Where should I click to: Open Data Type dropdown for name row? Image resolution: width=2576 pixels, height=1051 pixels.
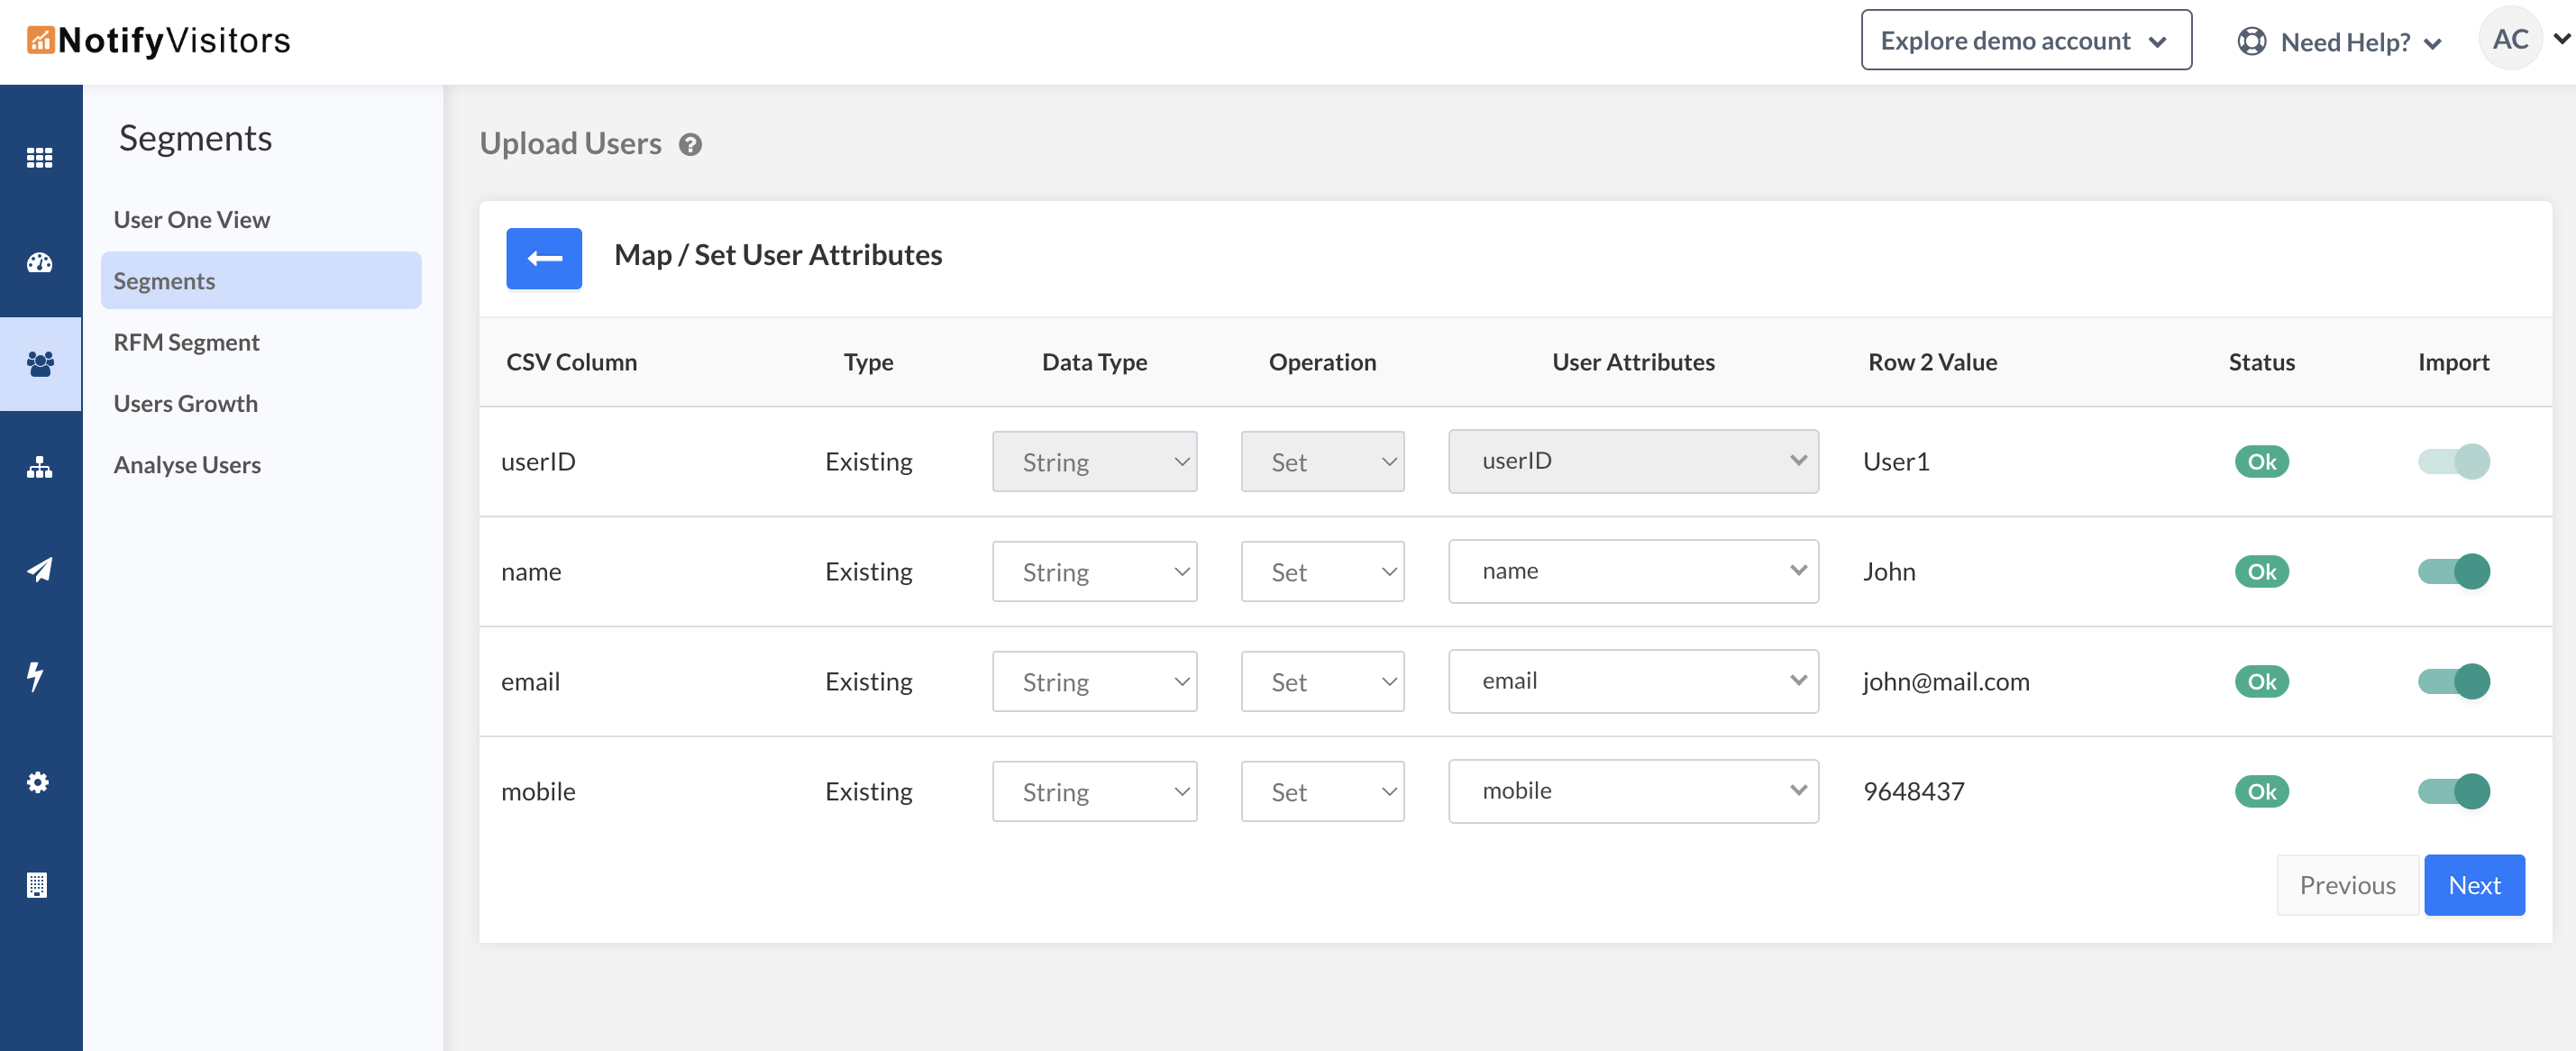point(1094,571)
